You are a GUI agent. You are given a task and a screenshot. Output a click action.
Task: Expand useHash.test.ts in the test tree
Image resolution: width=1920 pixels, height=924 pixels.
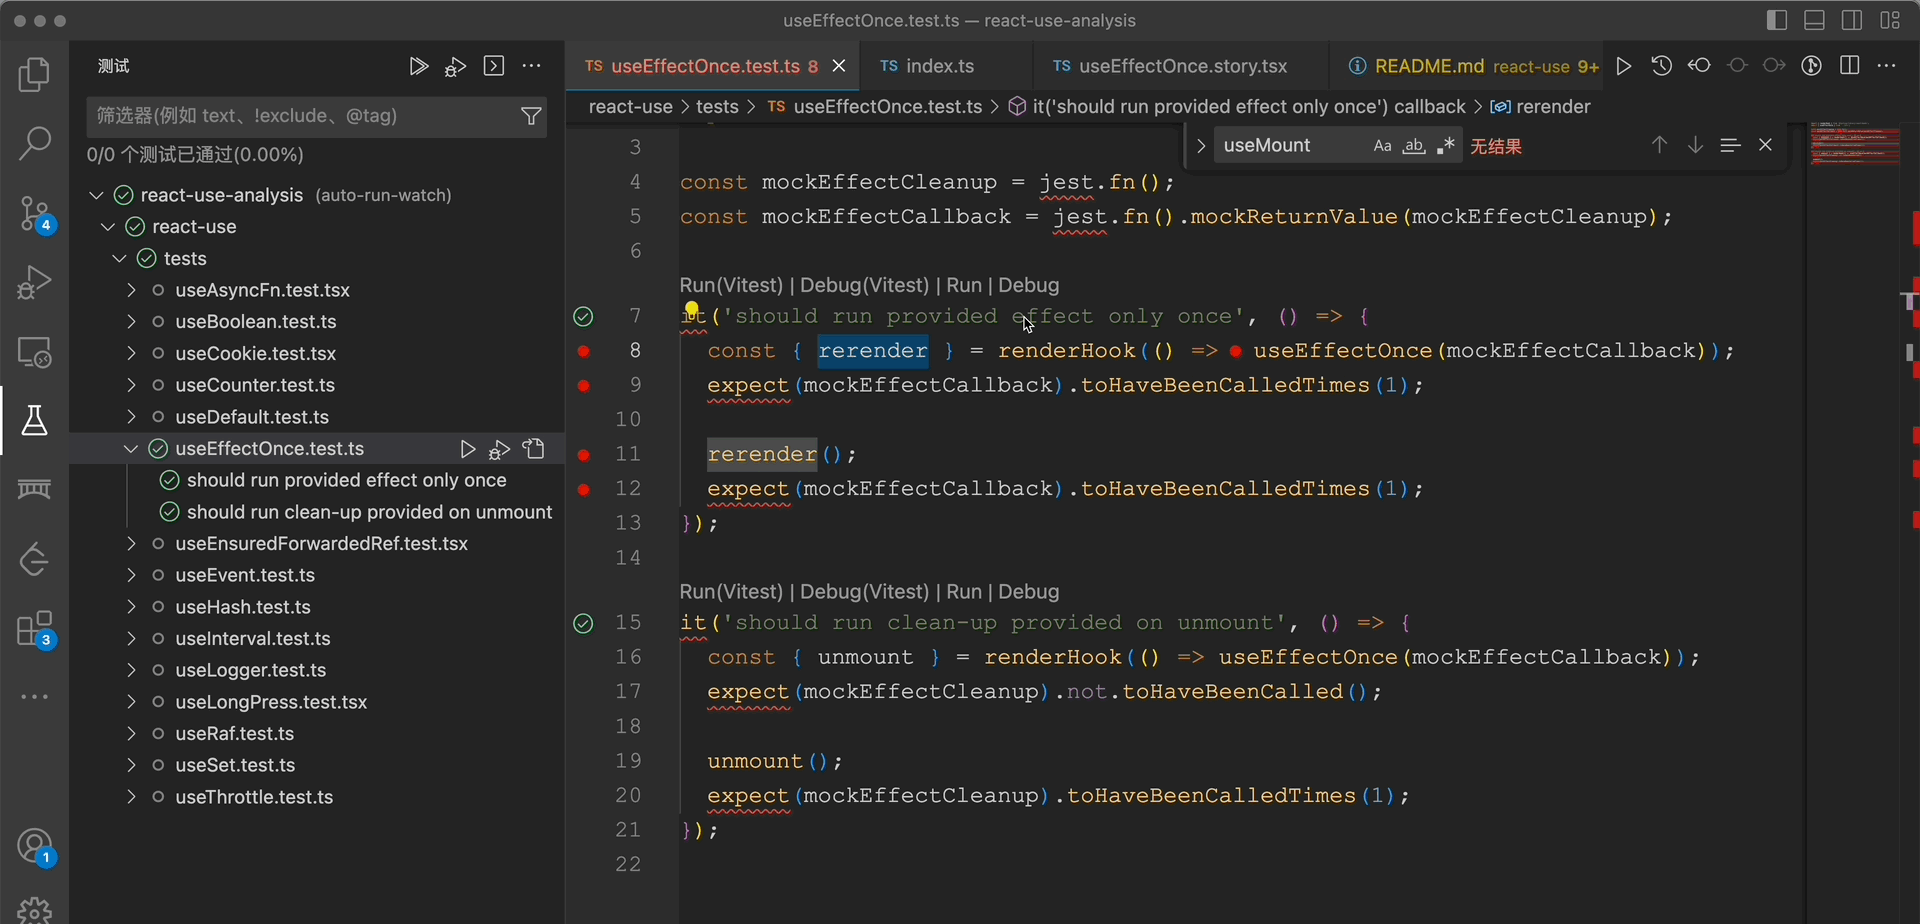tap(131, 608)
